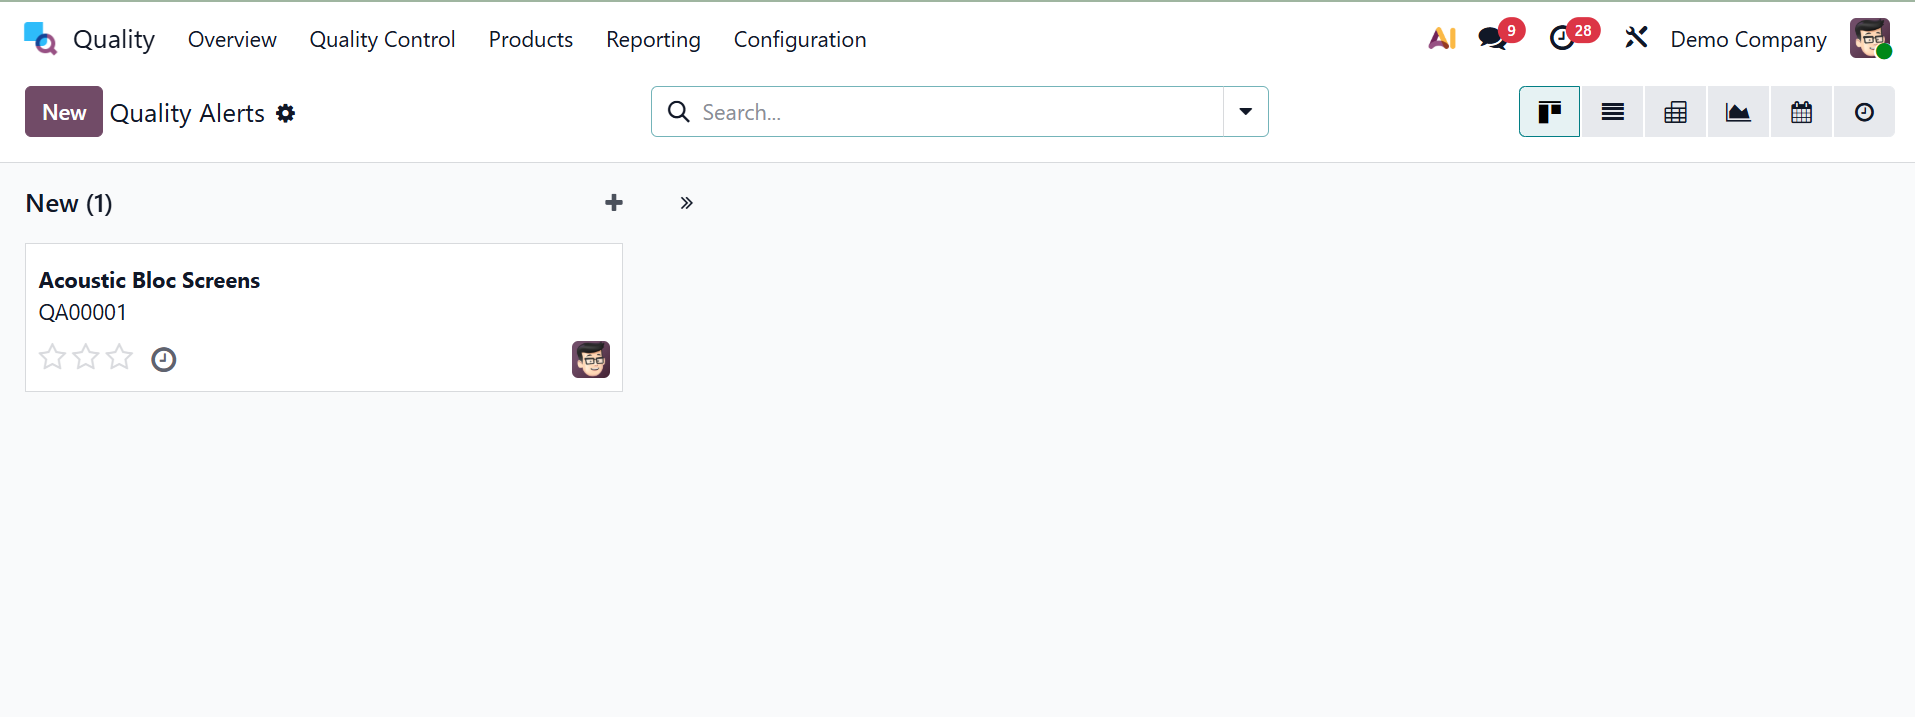Set third priority star on QA00001
This screenshot has height=717, width=1915.
click(119, 357)
